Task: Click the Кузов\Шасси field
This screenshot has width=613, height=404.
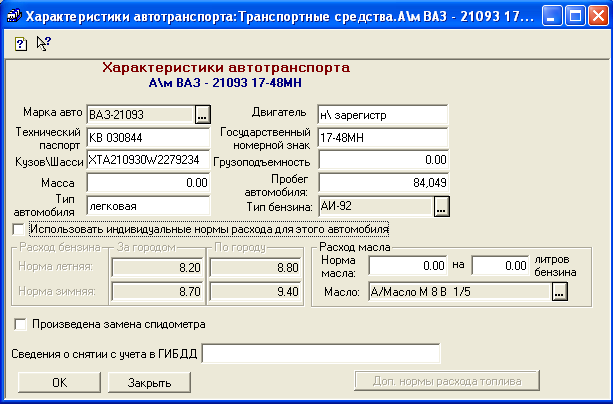Action: point(148,160)
